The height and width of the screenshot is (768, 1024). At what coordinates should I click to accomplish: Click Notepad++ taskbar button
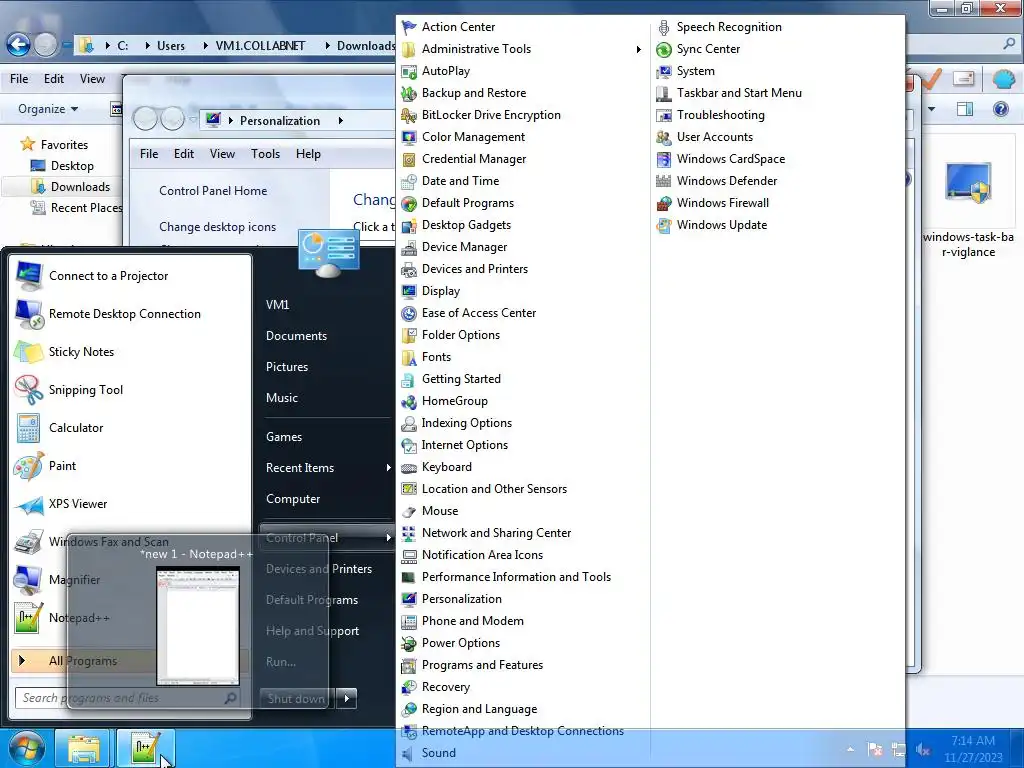(x=146, y=748)
